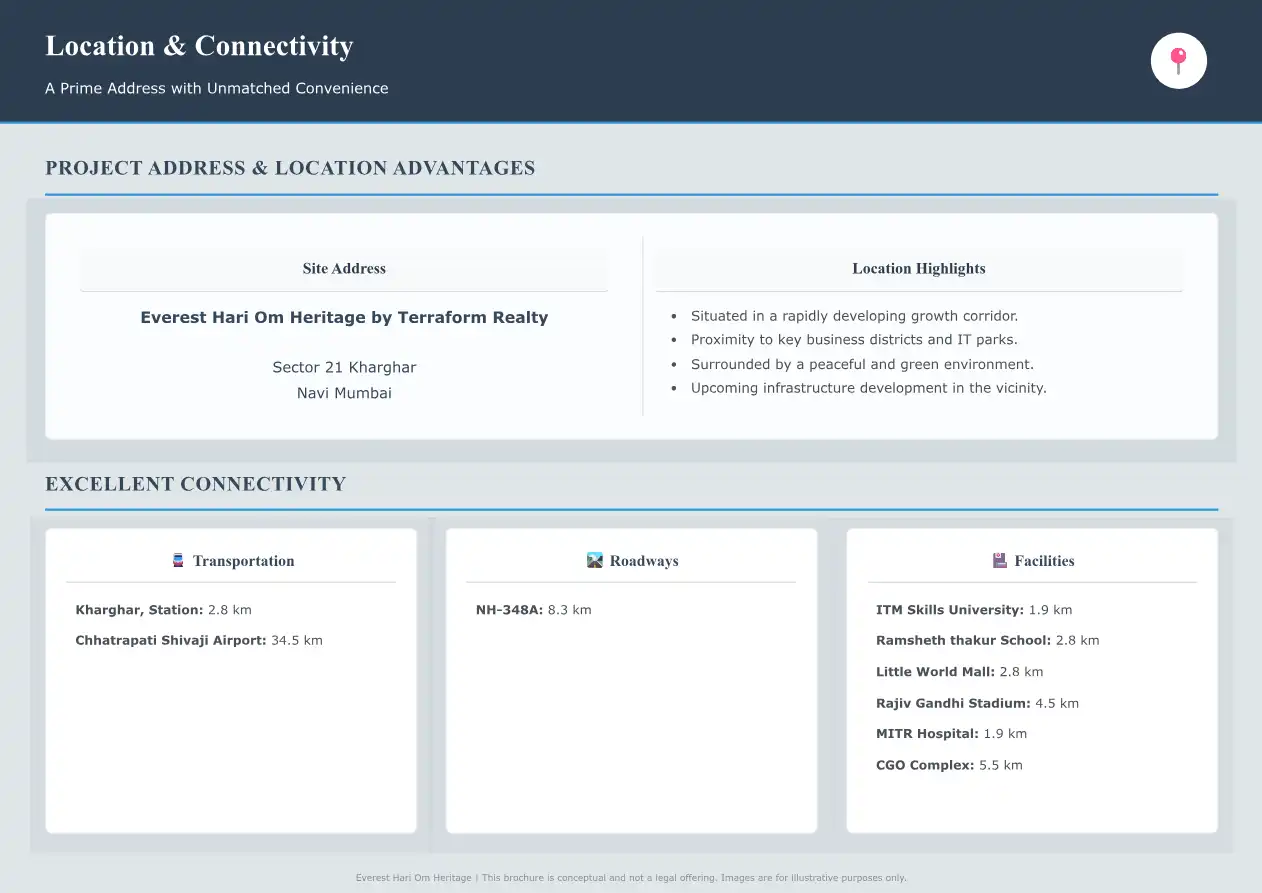Select the Location Highlights header
Screen dimensions: 1262x893
[918, 268]
